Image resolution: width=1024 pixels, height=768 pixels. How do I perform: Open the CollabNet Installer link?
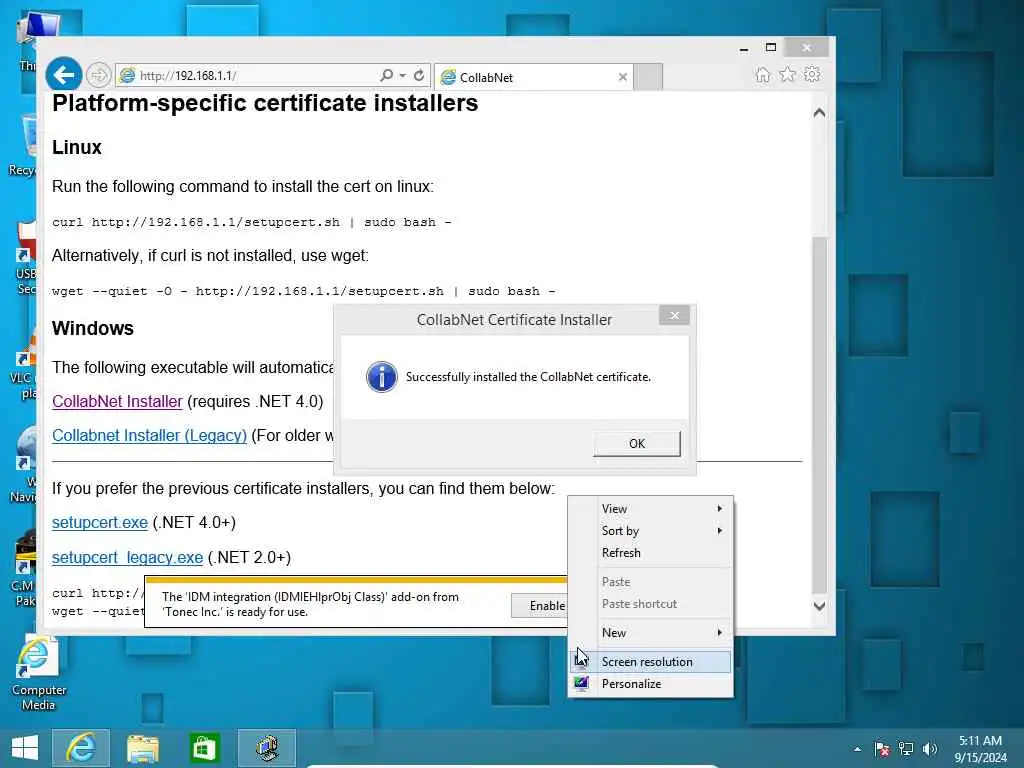point(117,402)
